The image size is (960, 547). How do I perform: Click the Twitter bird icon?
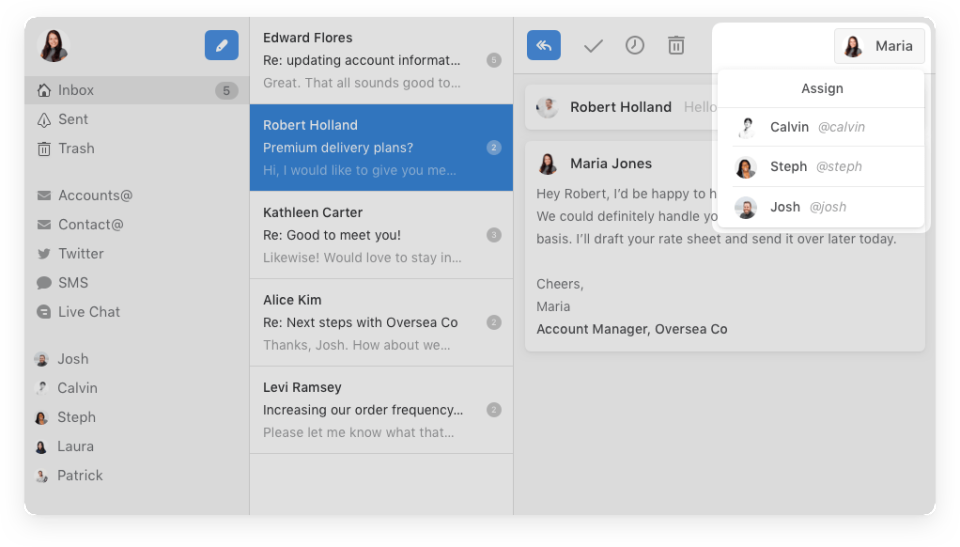tap(43, 254)
